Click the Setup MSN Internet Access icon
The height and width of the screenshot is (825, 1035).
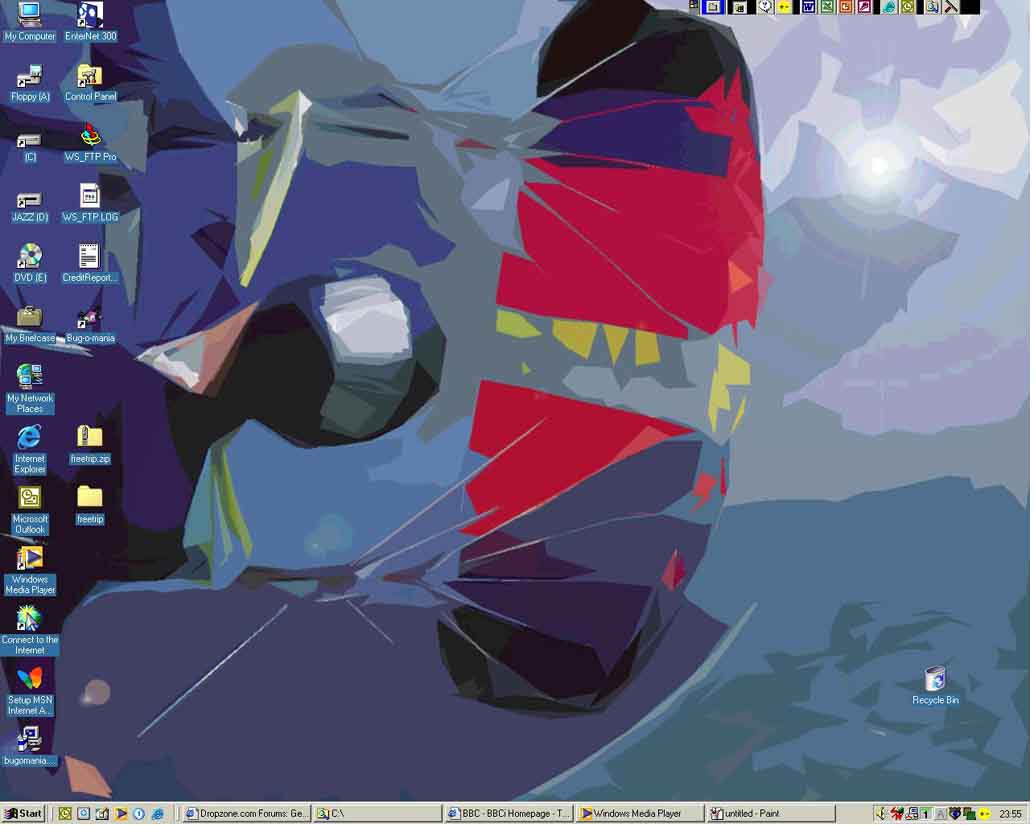(30, 679)
